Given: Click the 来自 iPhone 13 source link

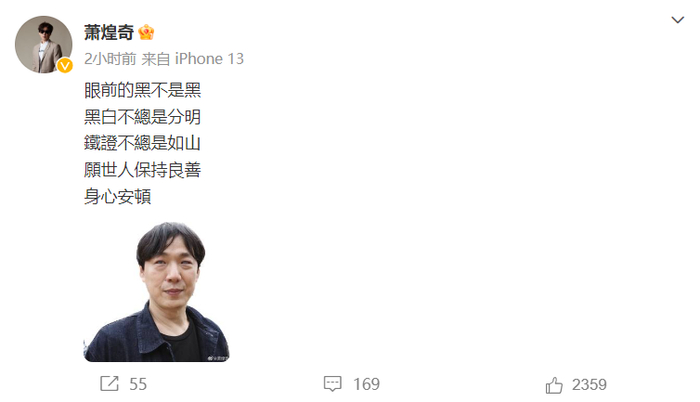Looking at the screenshot, I should (x=193, y=59).
